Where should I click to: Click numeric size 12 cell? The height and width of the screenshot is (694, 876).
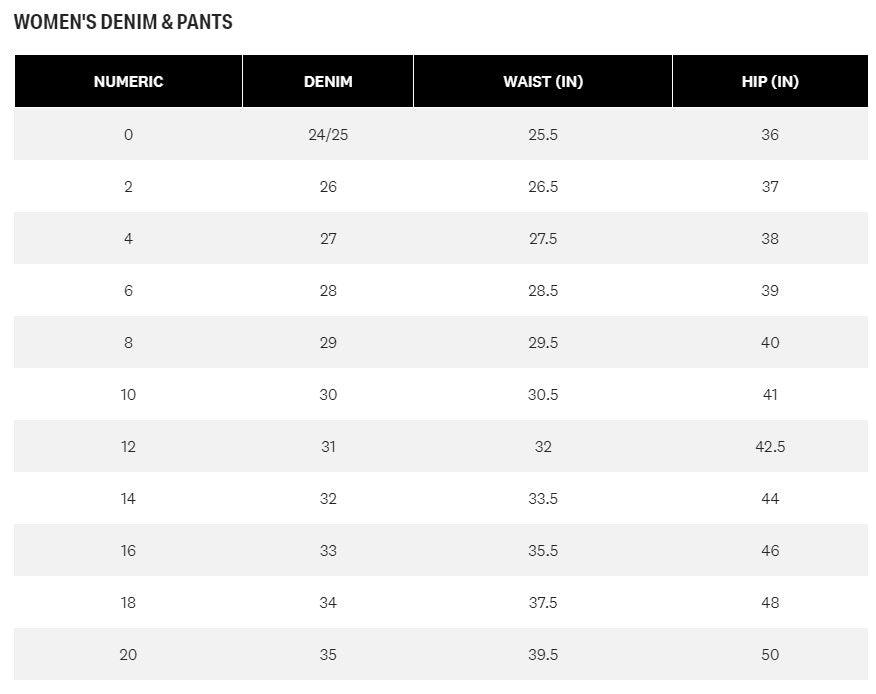[128, 447]
